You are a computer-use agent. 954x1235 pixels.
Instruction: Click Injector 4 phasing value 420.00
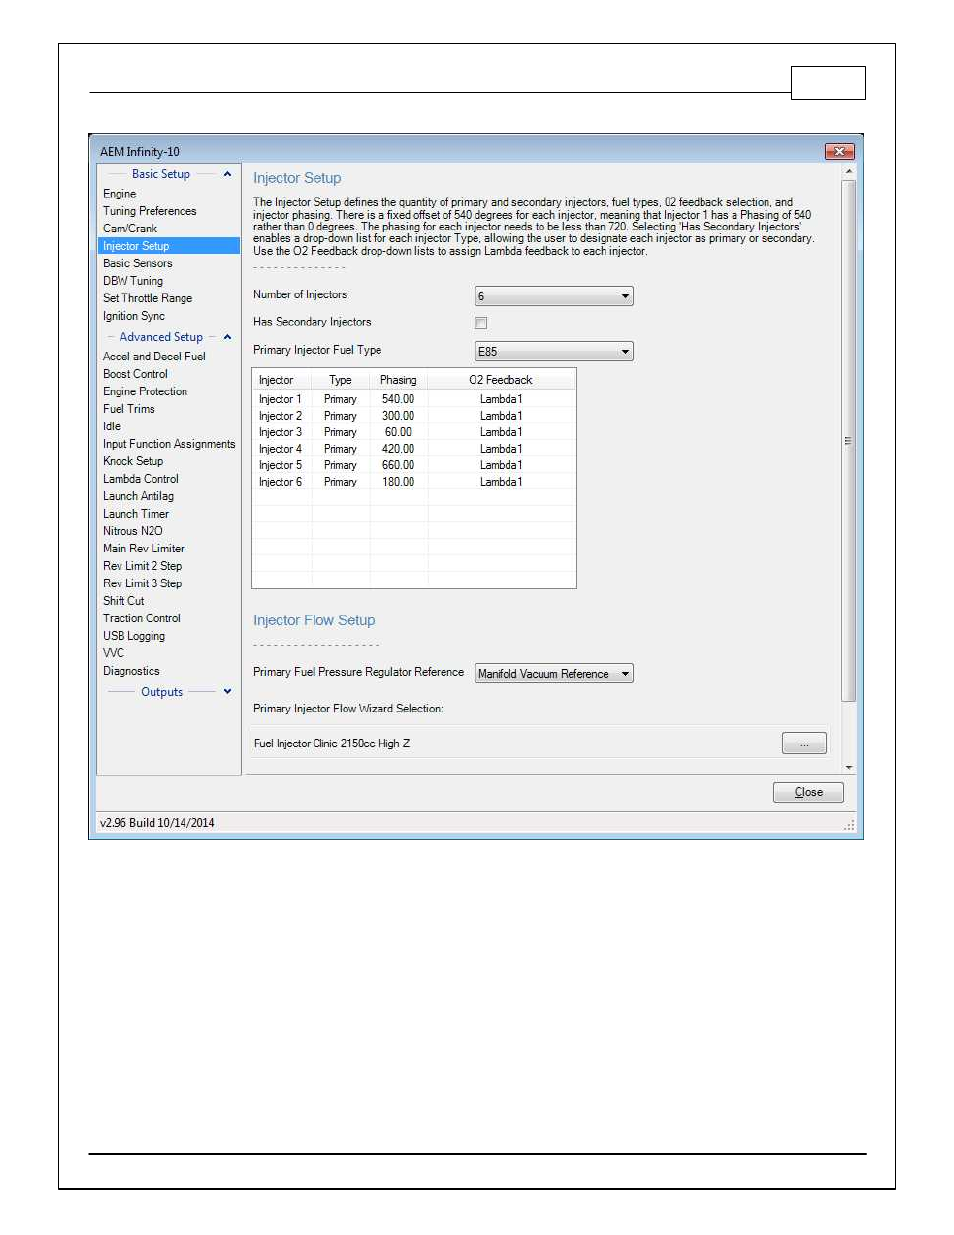(x=398, y=449)
